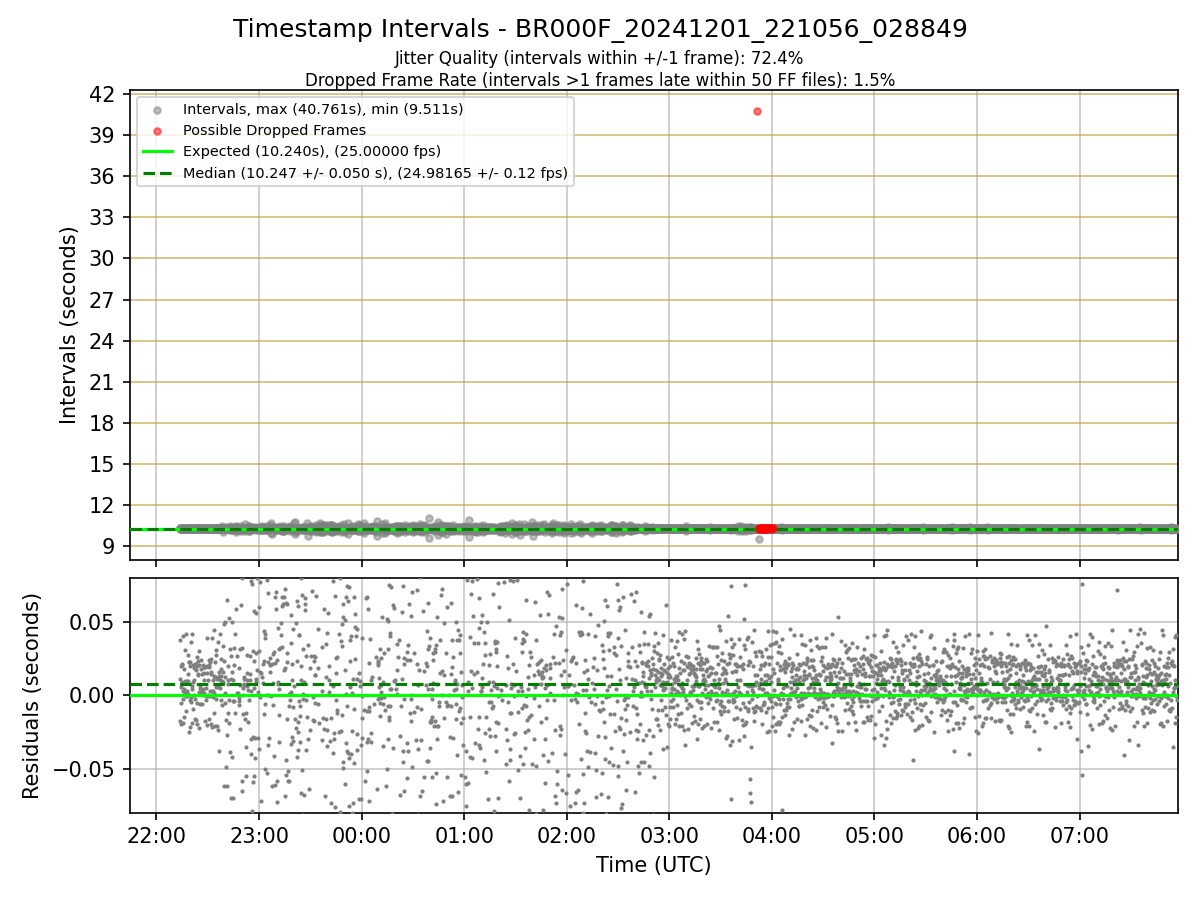This screenshot has width=1200, height=900.
Task: Click the y-axis tick label '18'
Action: (102, 423)
